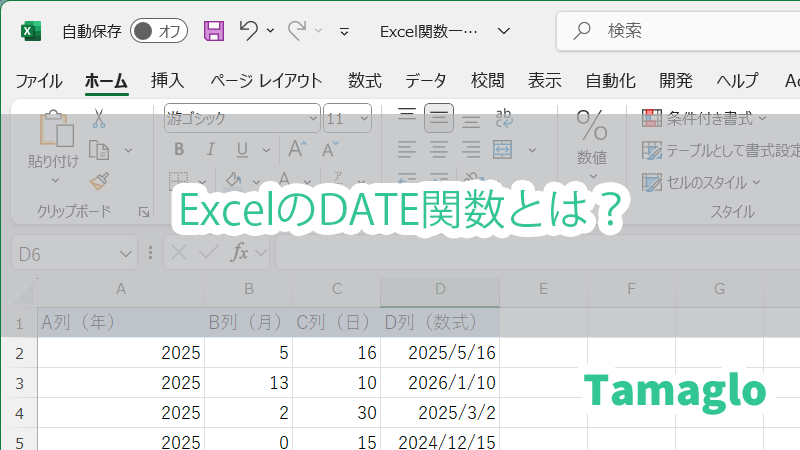
Task: Click the undo arrow icon
Action: [x=249, y=31]
